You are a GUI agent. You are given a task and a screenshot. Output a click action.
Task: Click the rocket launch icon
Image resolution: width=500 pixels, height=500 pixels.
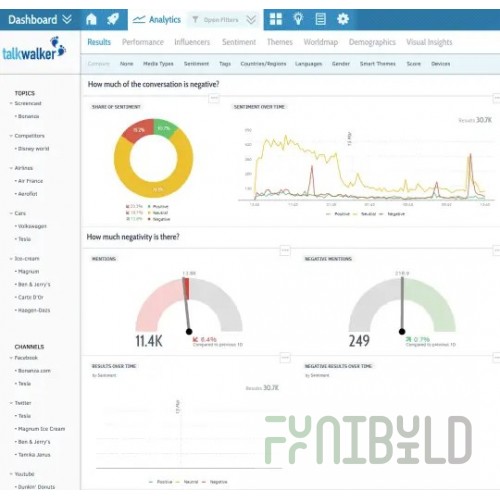(x=113, y=19)
